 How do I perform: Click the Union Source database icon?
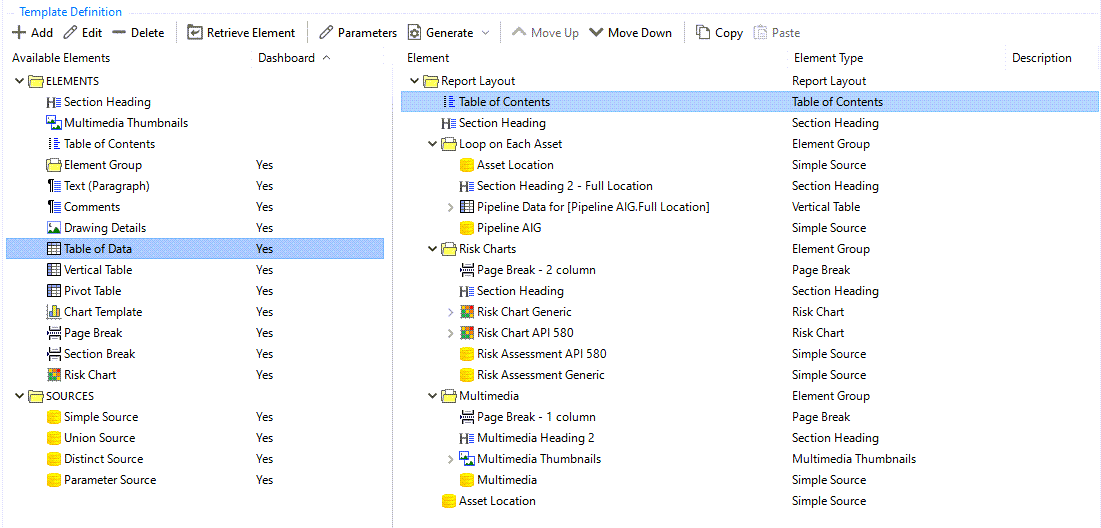pyautogui.click(x=53, y=438)
